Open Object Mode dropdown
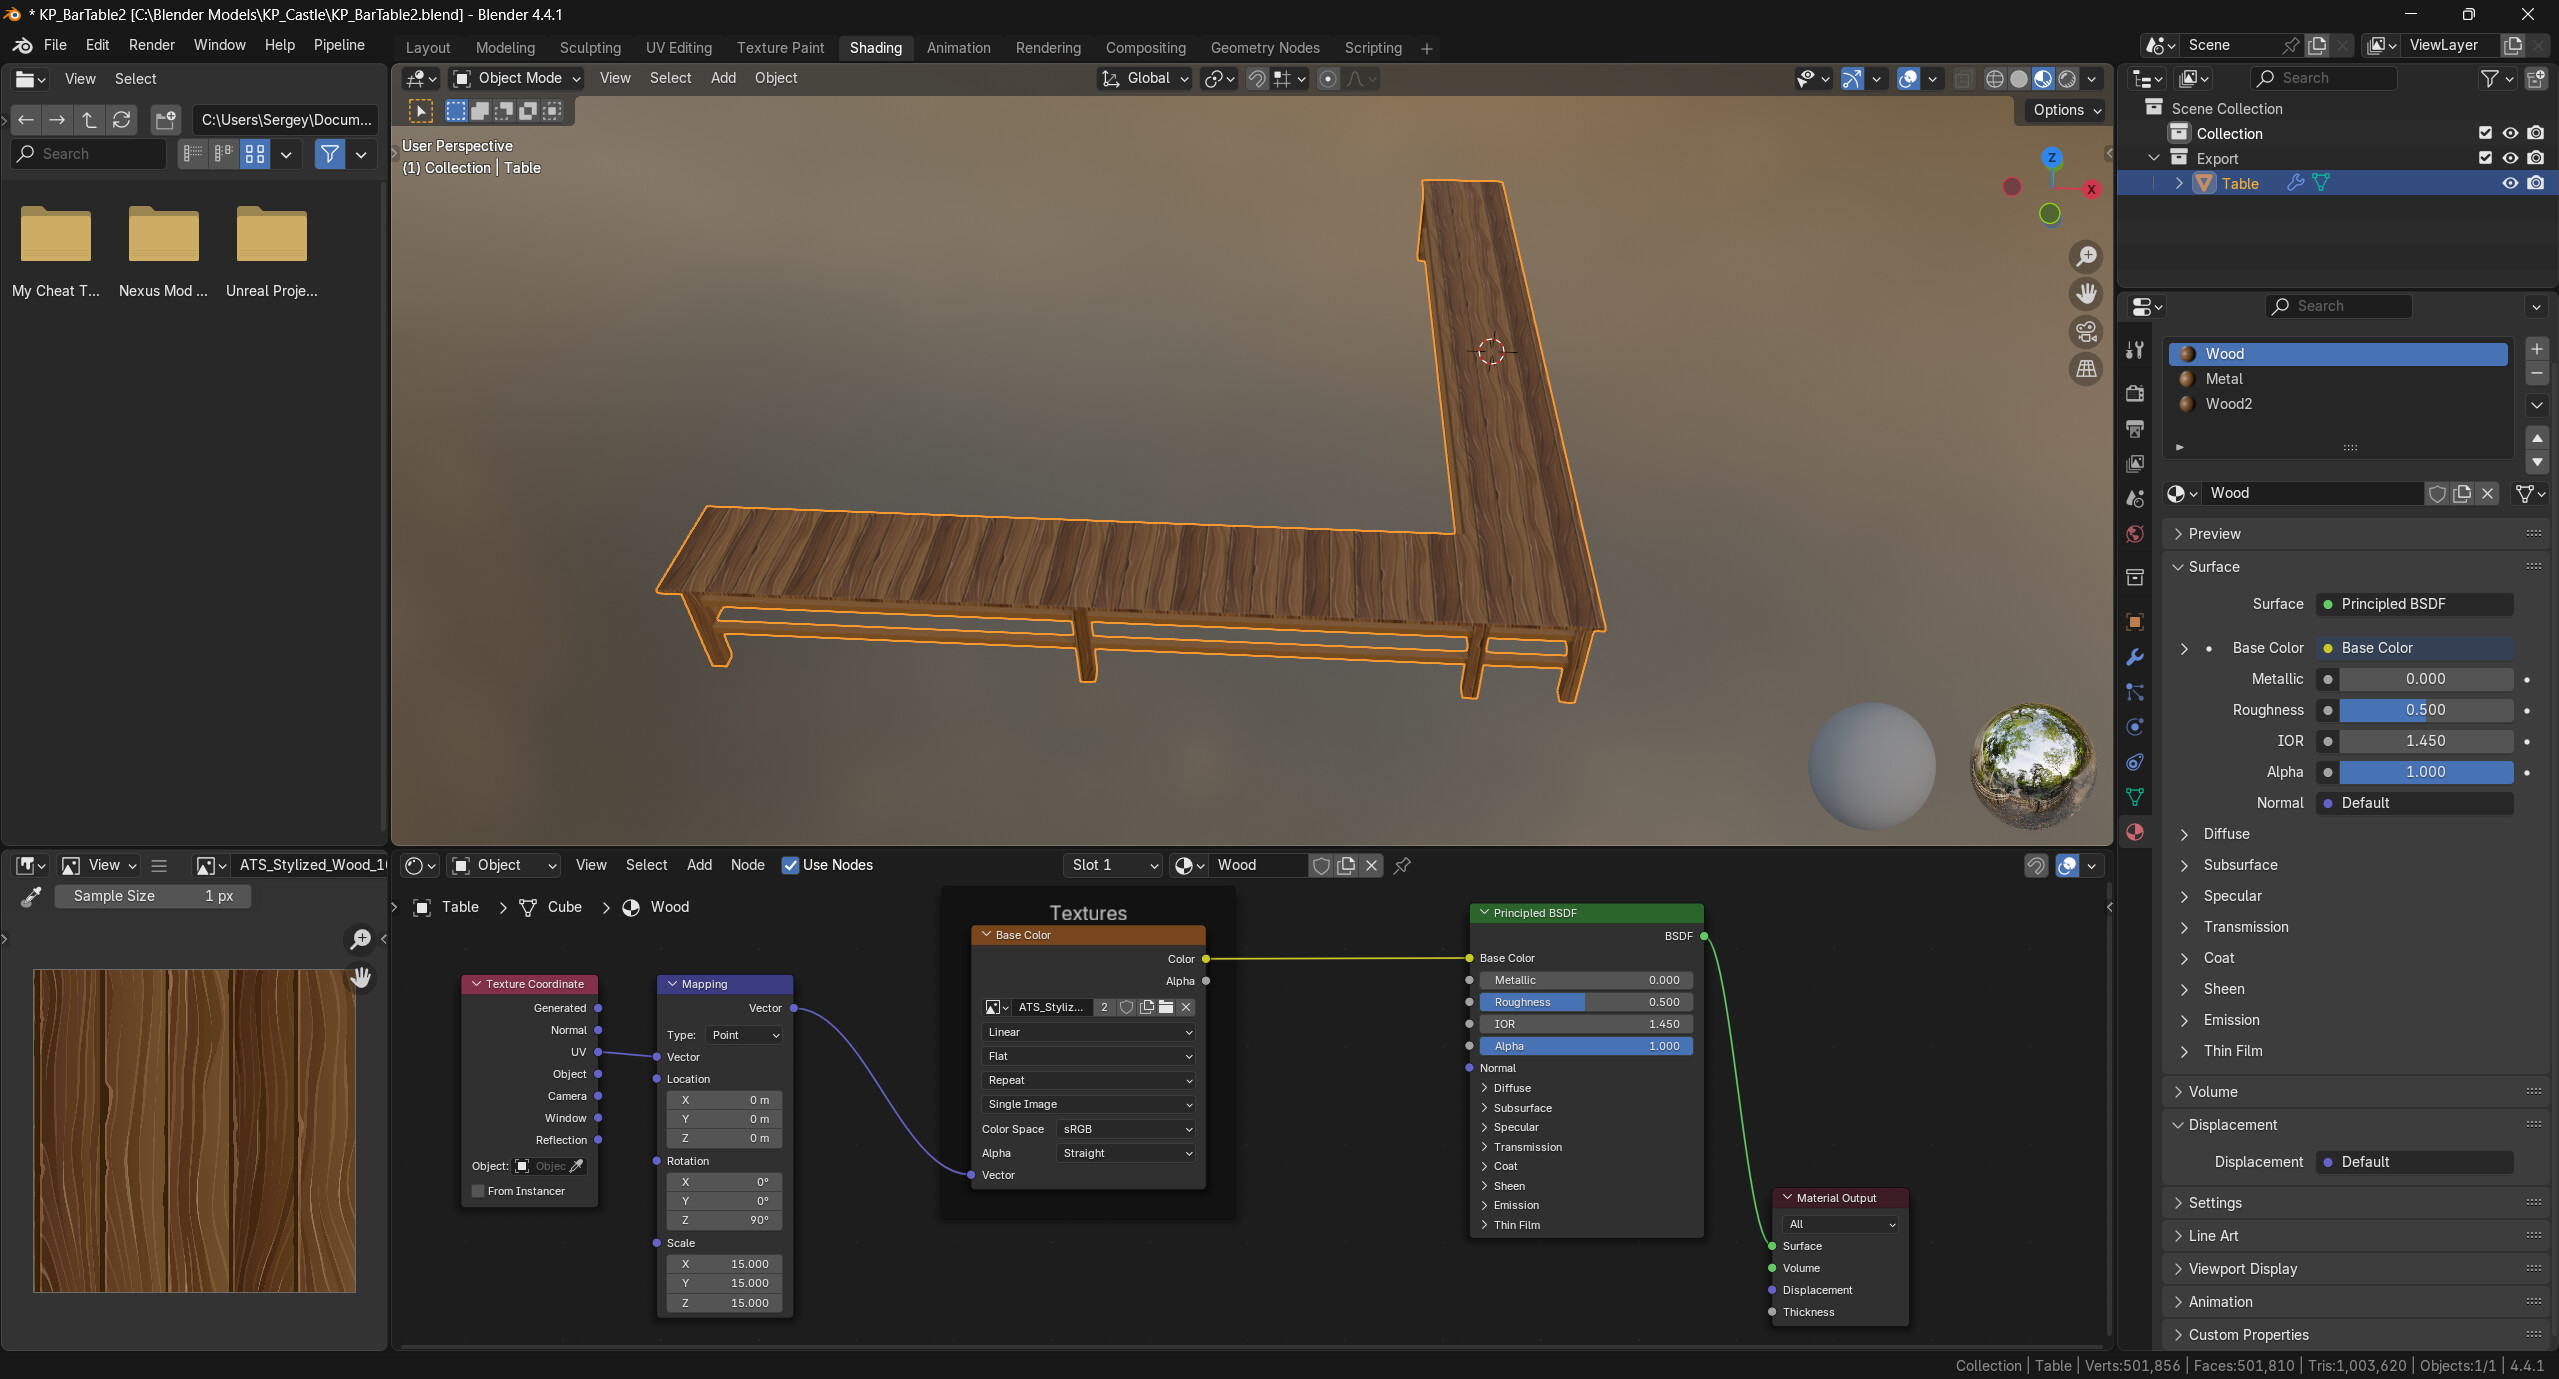Viewport: 2559px width, 1379px height. pos(516,79)
